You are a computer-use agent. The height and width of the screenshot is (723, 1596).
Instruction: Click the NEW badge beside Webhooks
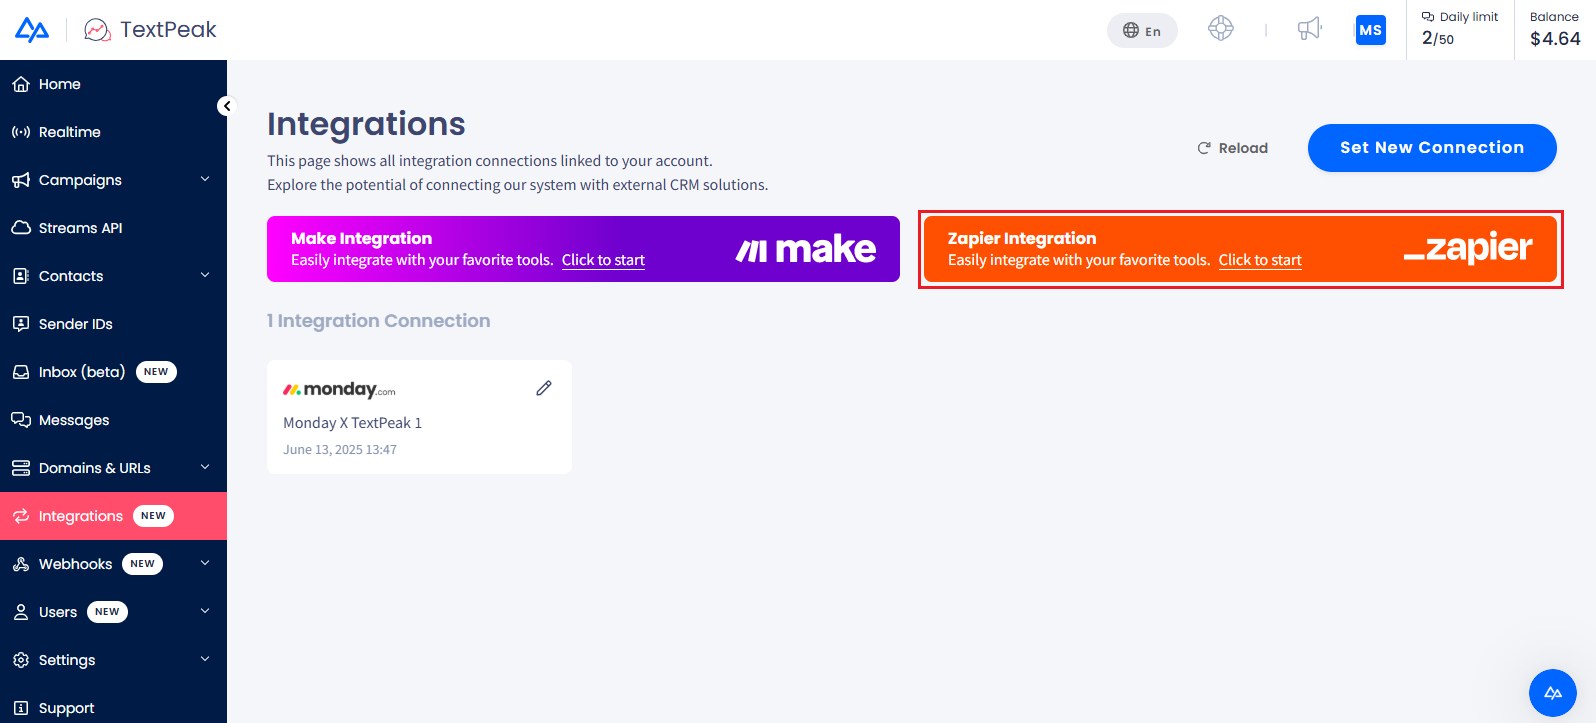point(143,564)
